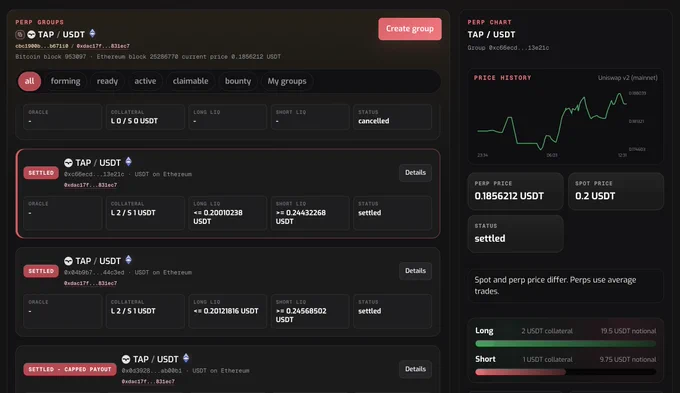Switch to the 'ready' filter tab
The width and height of the screenshot is (680, 393).
pos(107,81)
